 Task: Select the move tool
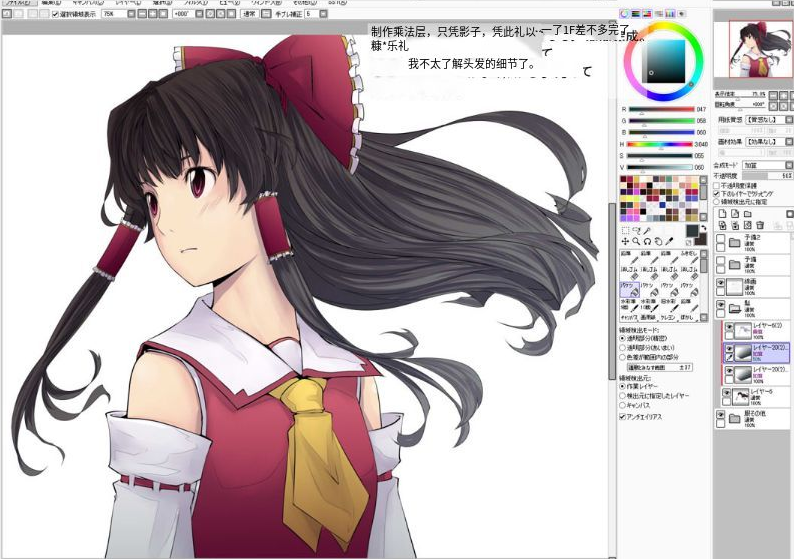click(625, 242)
